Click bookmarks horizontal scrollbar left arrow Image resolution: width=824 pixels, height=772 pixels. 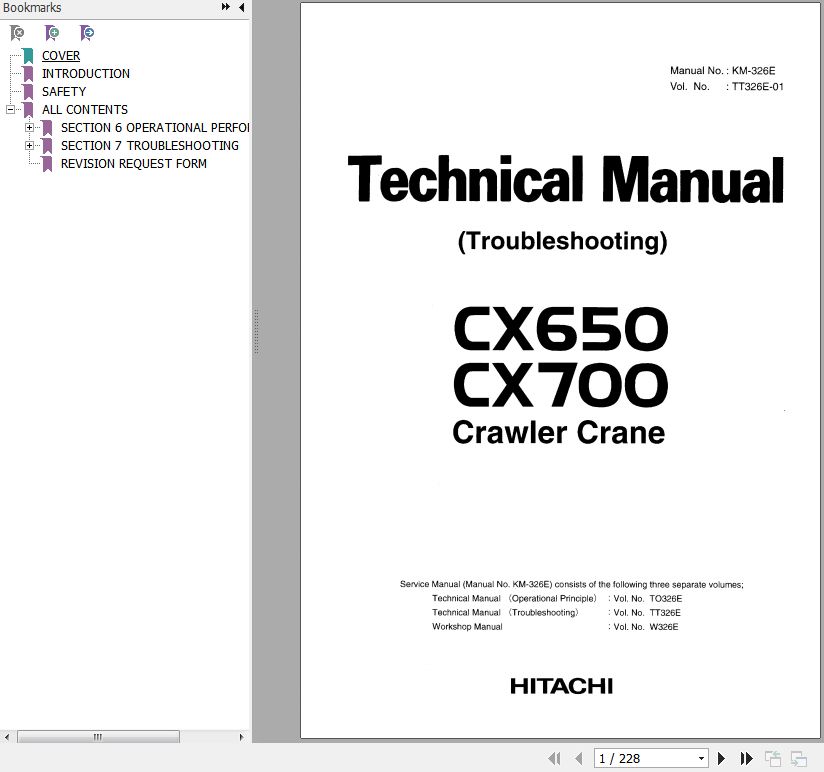(6, 737)
